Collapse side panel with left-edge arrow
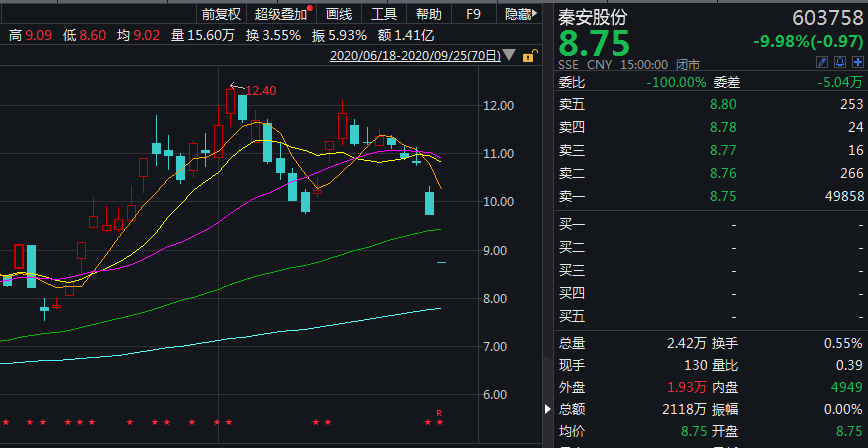The image size is (868, 448). click(548, 409)
